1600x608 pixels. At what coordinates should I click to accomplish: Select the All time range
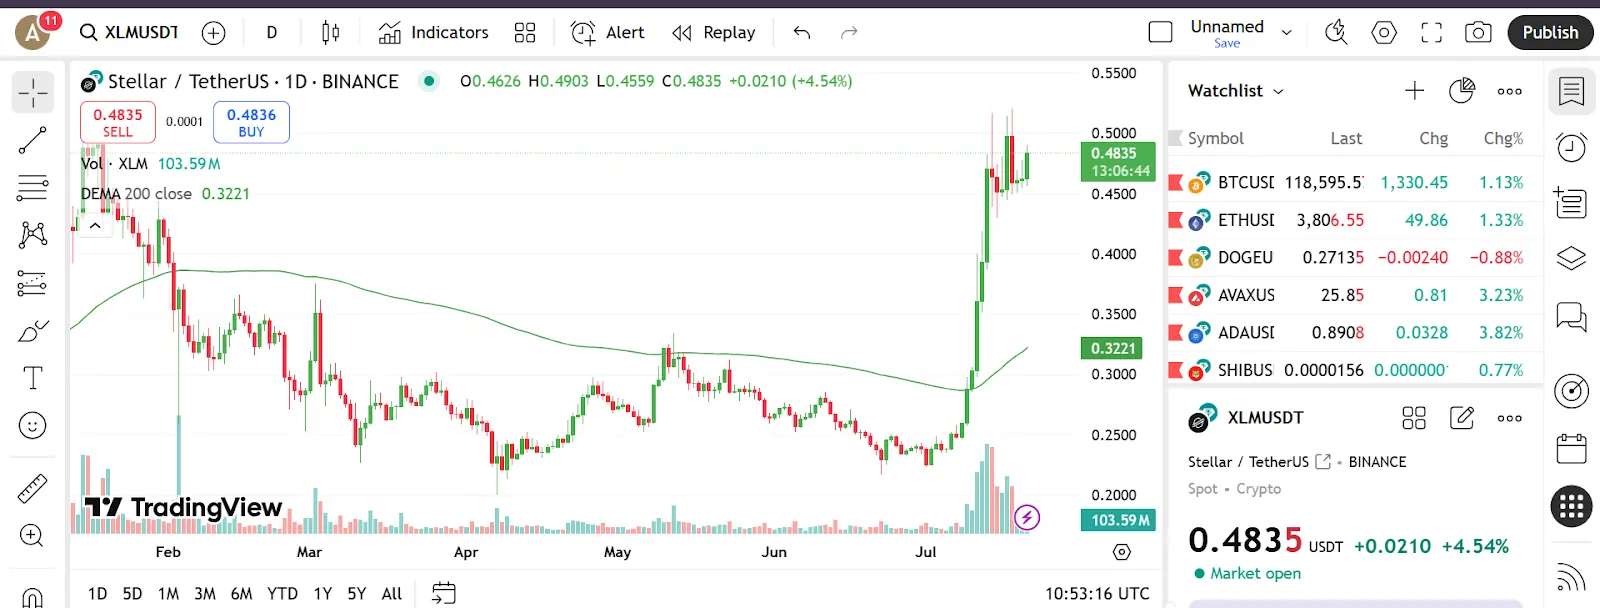point(392,593)
